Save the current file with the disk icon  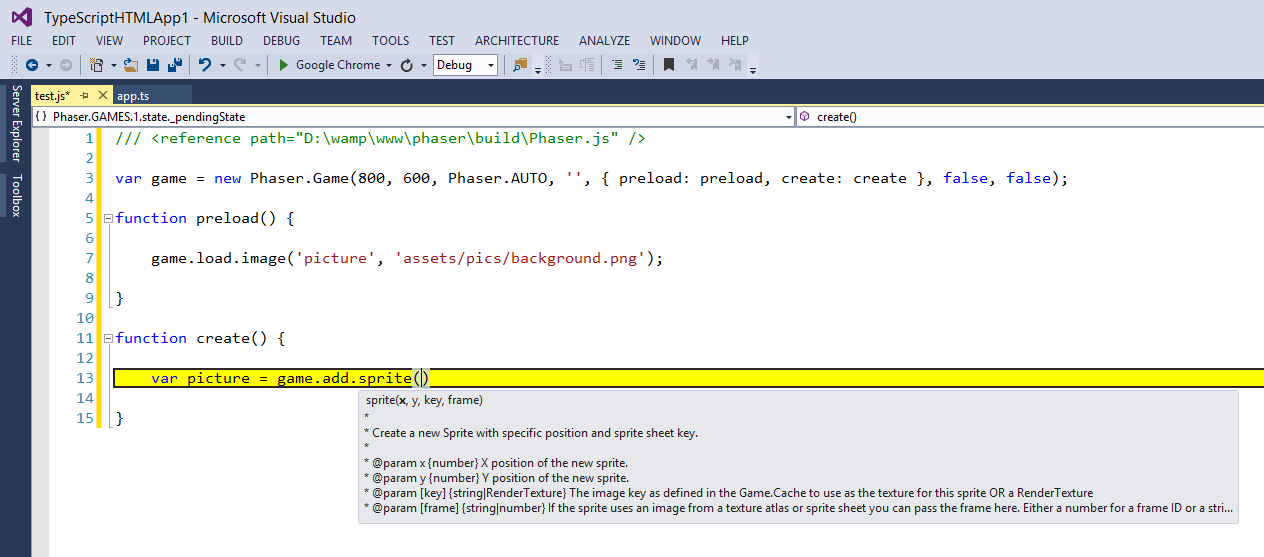point(153,65)
